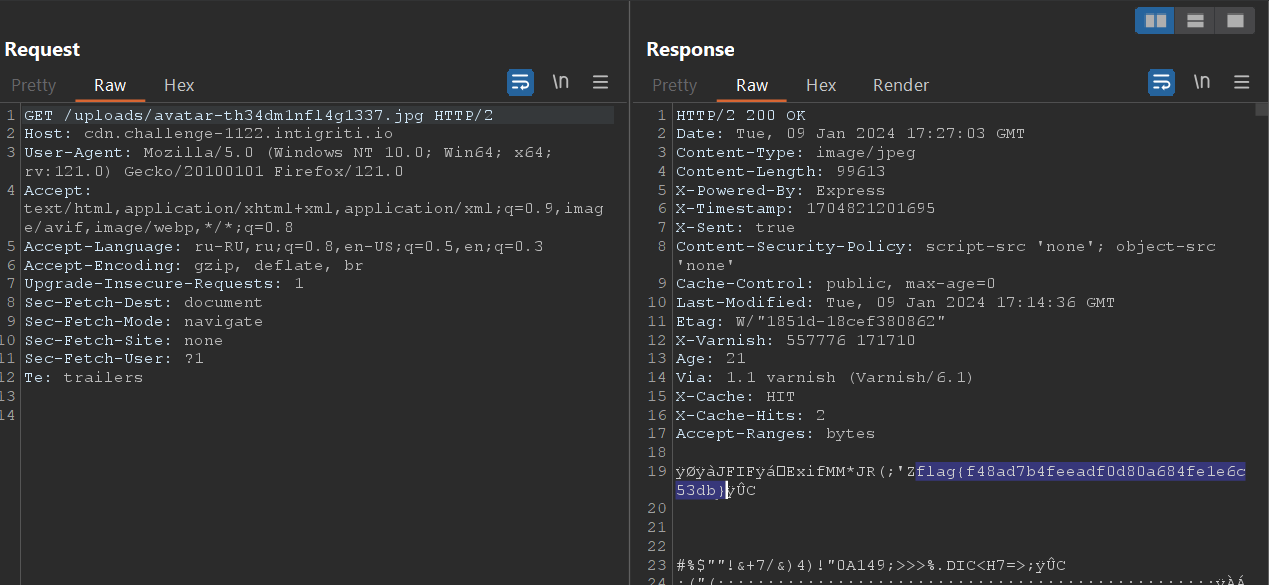
Task: Switch Request view to the Pretty tab
Action: coord(34,85)
